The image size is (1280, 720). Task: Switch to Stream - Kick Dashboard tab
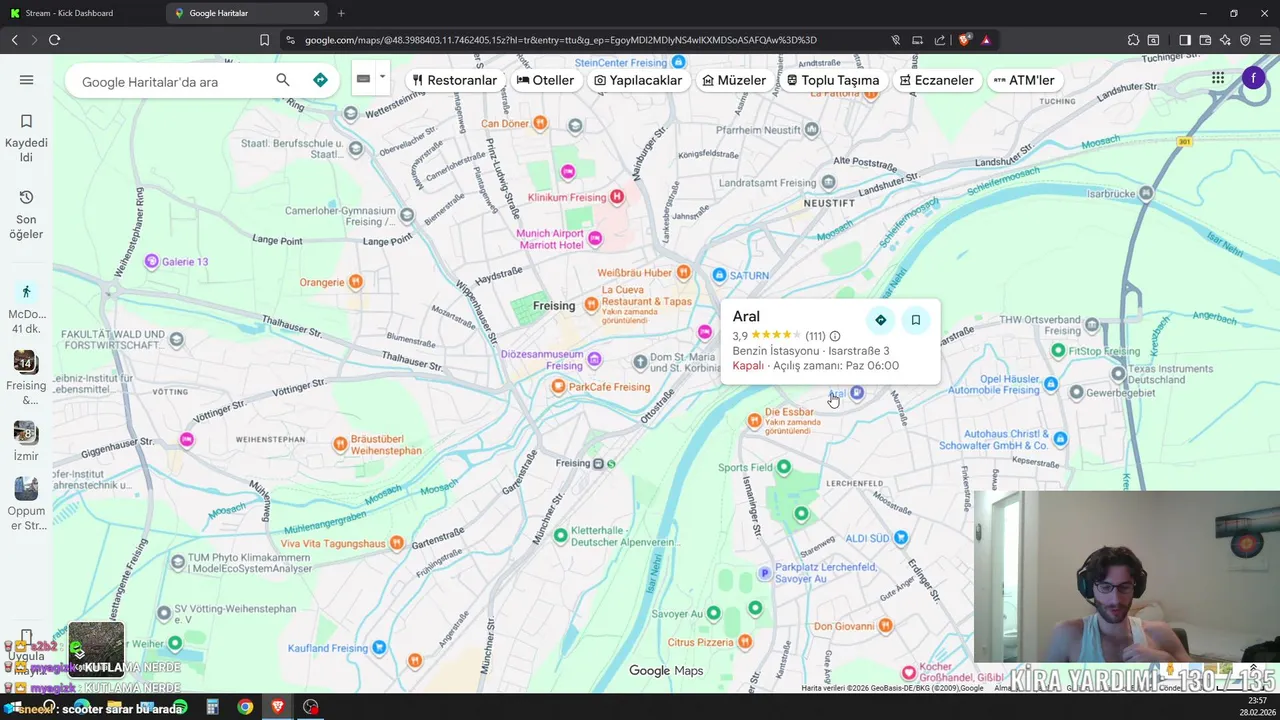pos(84,13)
